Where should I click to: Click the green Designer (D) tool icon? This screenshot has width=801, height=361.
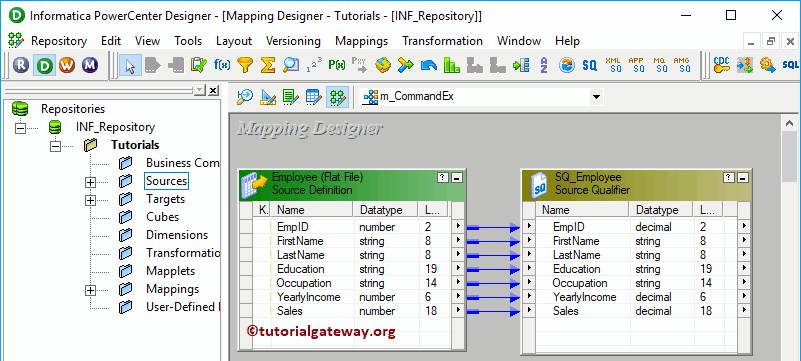tap(44, 65)
